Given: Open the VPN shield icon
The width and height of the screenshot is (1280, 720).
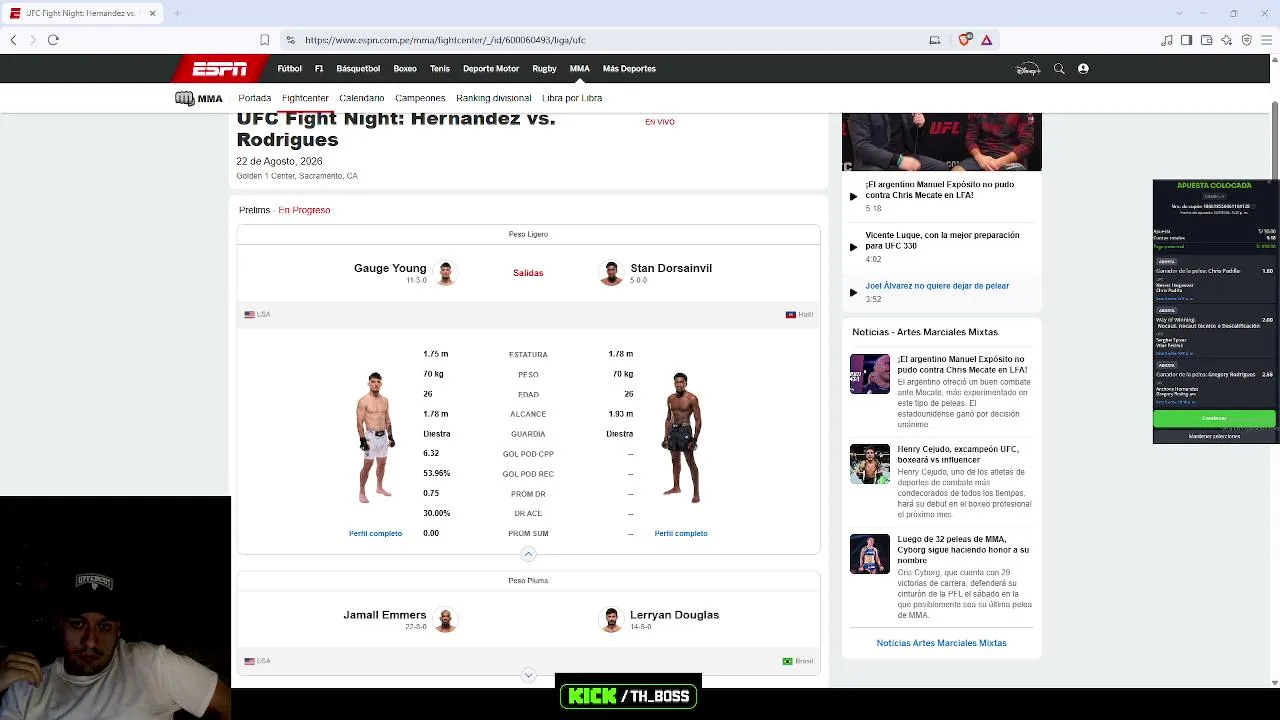Looking at the screenshot, I should (1246, 40).
